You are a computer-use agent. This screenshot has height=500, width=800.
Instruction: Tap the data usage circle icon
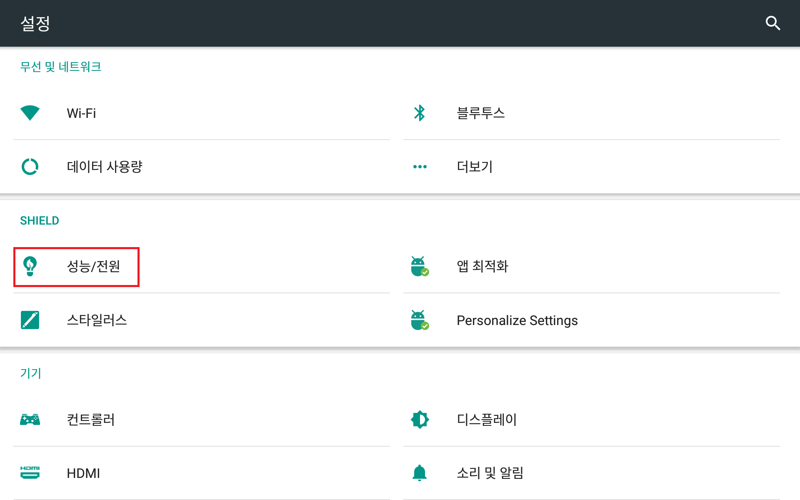(x=30, y=166)
